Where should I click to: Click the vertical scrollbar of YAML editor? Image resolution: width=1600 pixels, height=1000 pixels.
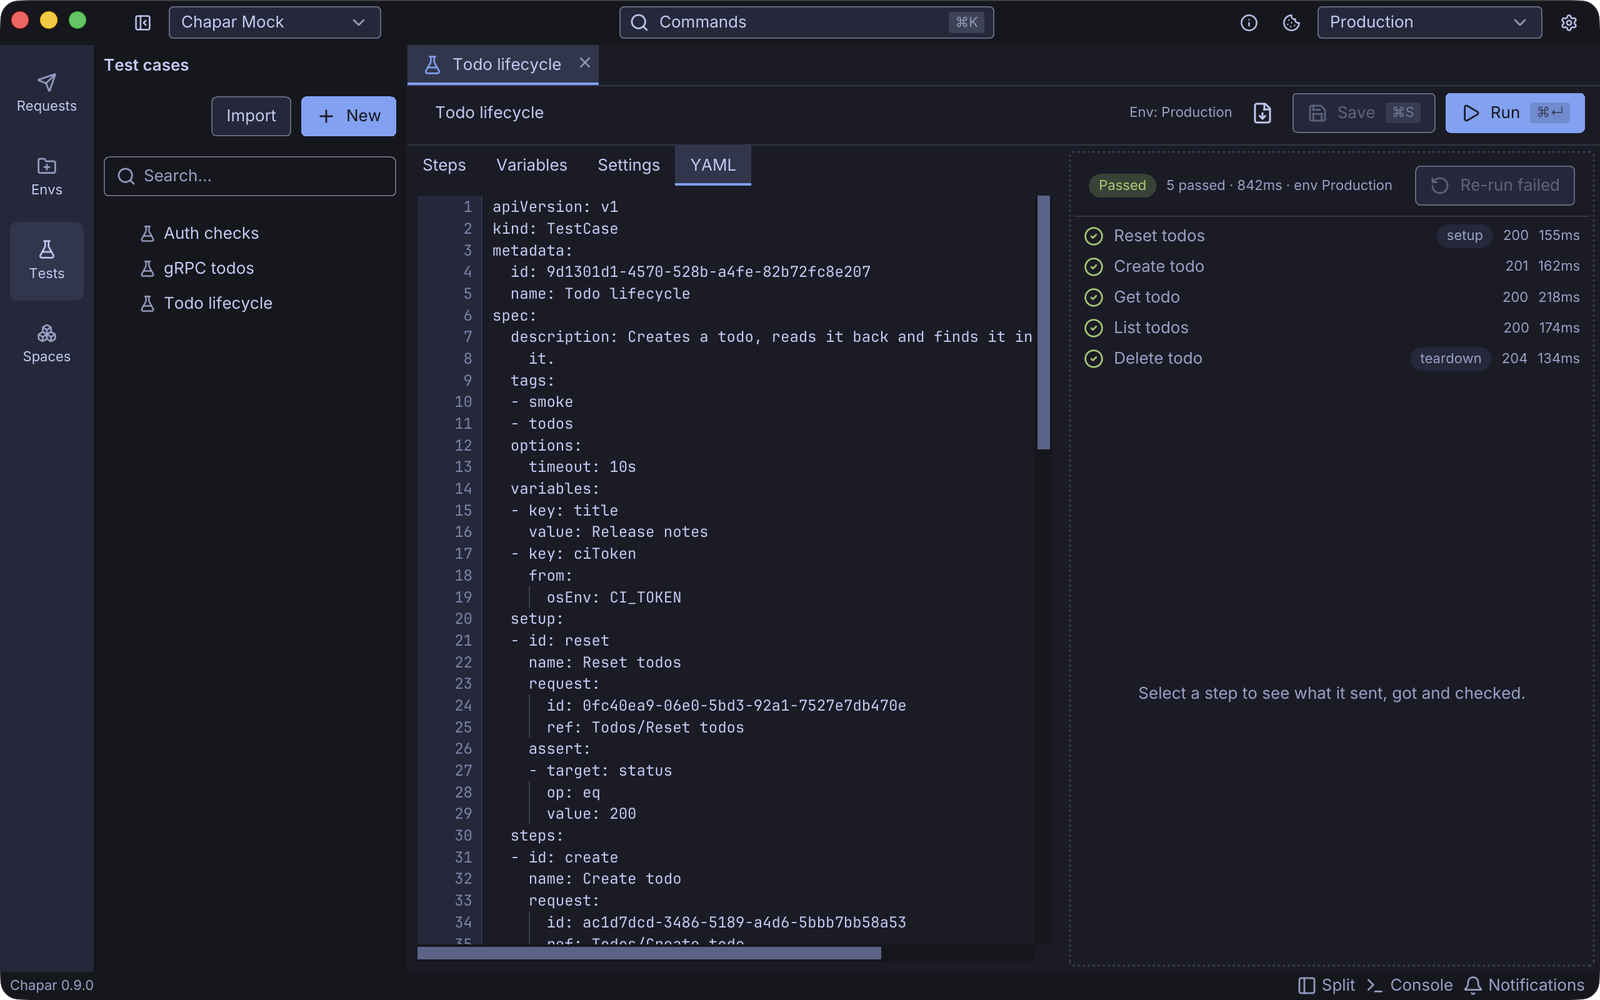pos(1044,322)
